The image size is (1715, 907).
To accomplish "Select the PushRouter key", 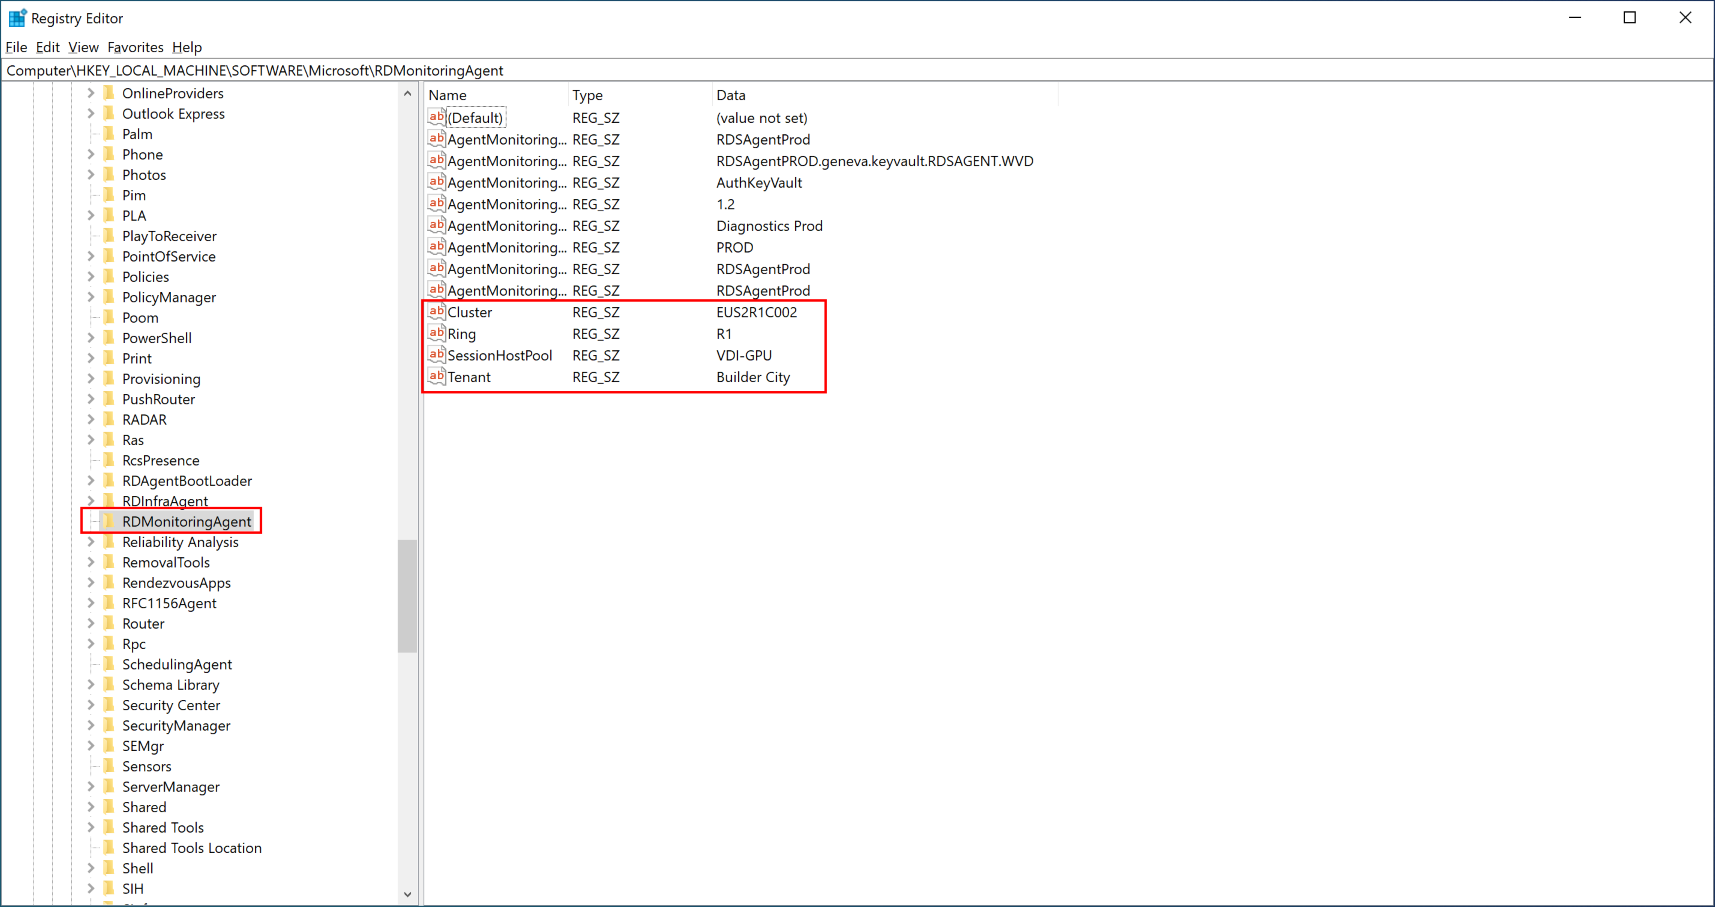I will point(158,399).
